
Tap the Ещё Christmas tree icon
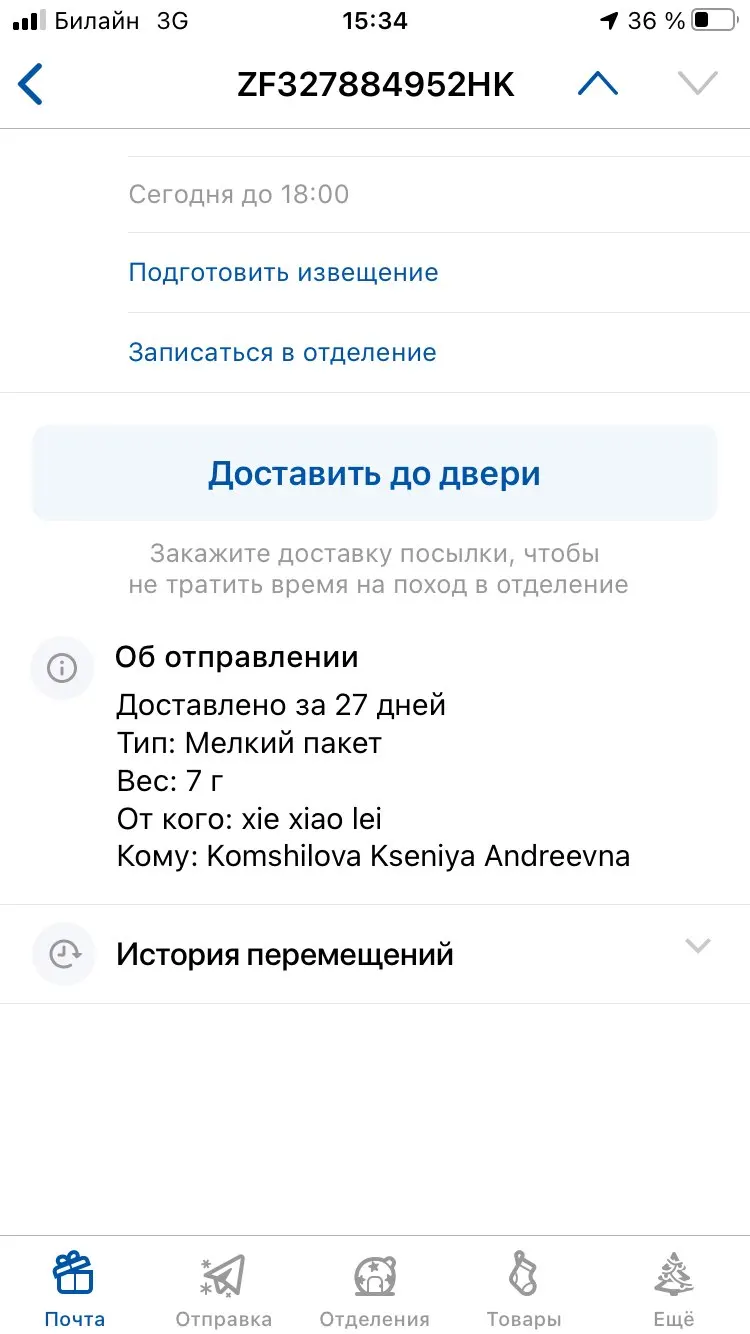674,1274
